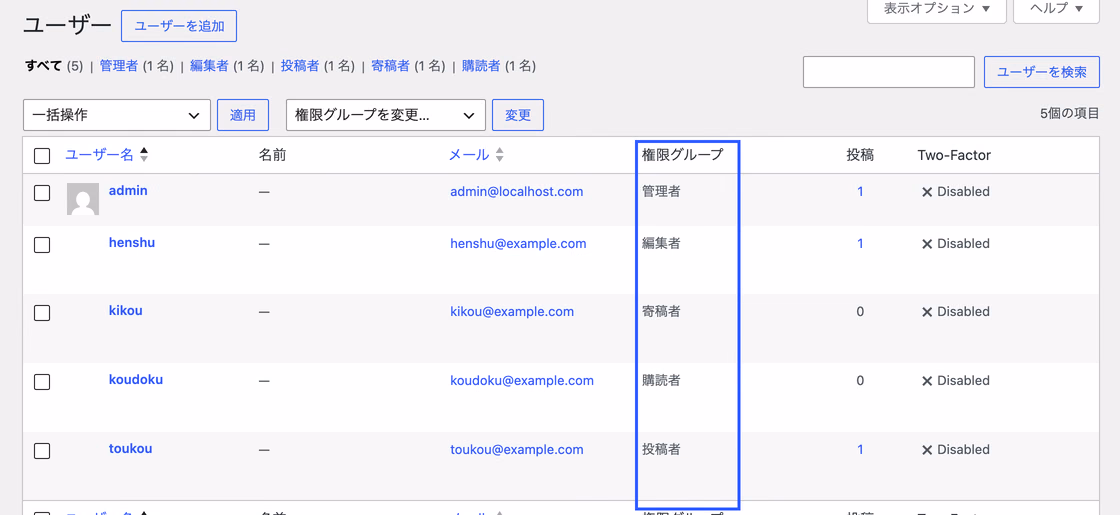Click the Two-Factor column header
Screen dimensions: 1120x515
coord(954,155)
